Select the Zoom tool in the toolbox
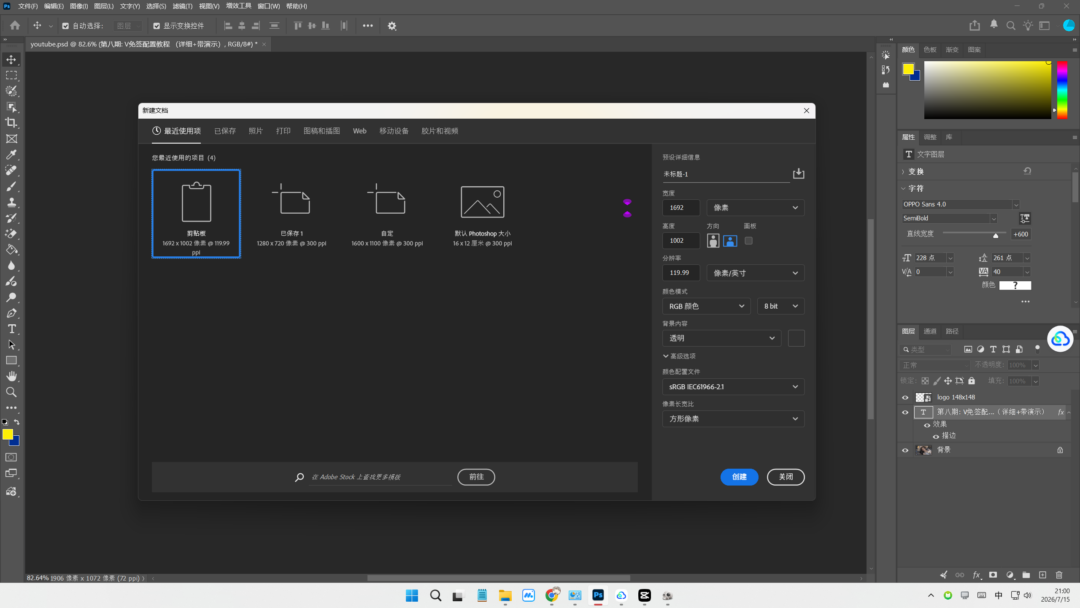The width and height of the screenshot is (1080, 608). [x=12, y=392]
